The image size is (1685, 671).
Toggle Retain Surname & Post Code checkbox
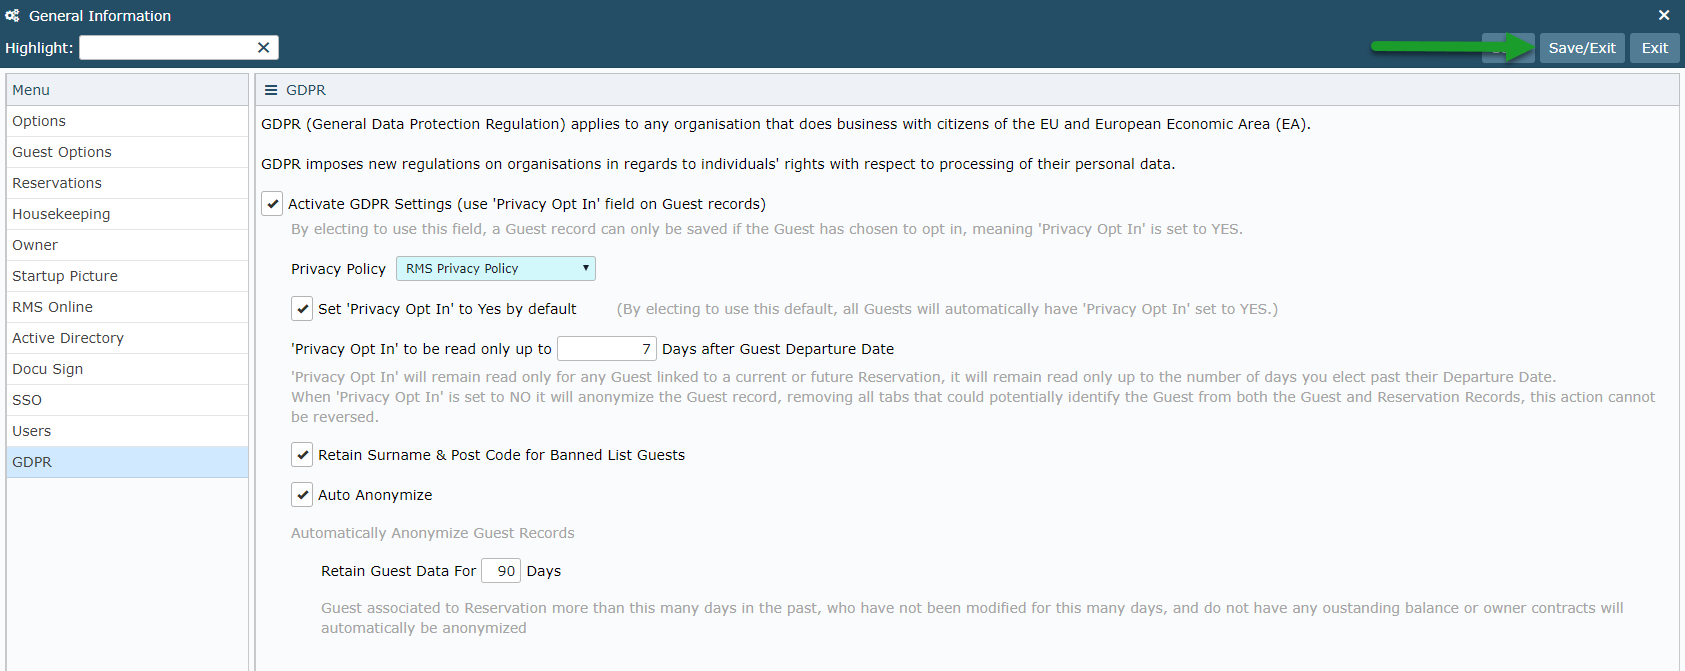(302, 455)
